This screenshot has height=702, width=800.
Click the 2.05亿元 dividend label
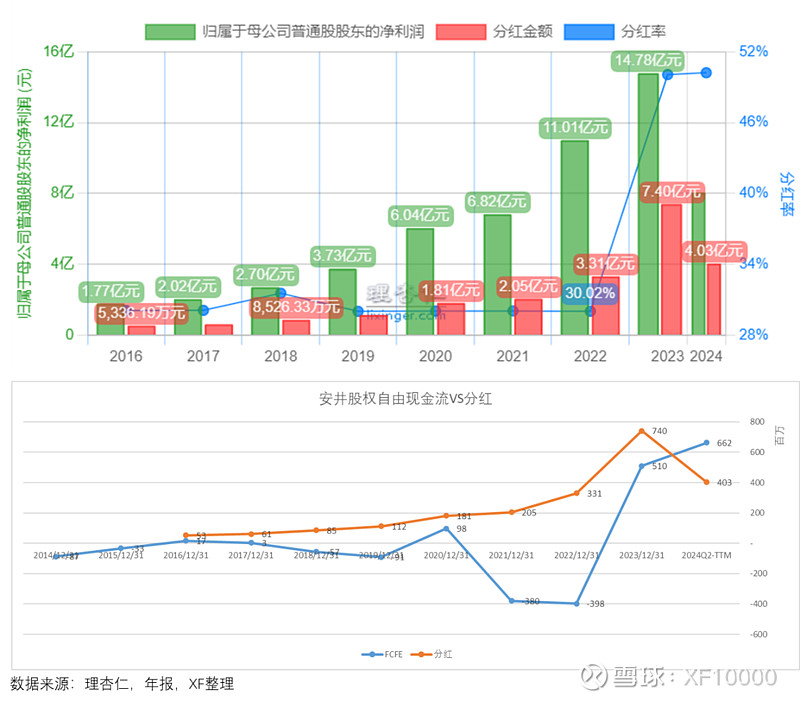click(x=528, y=286)
